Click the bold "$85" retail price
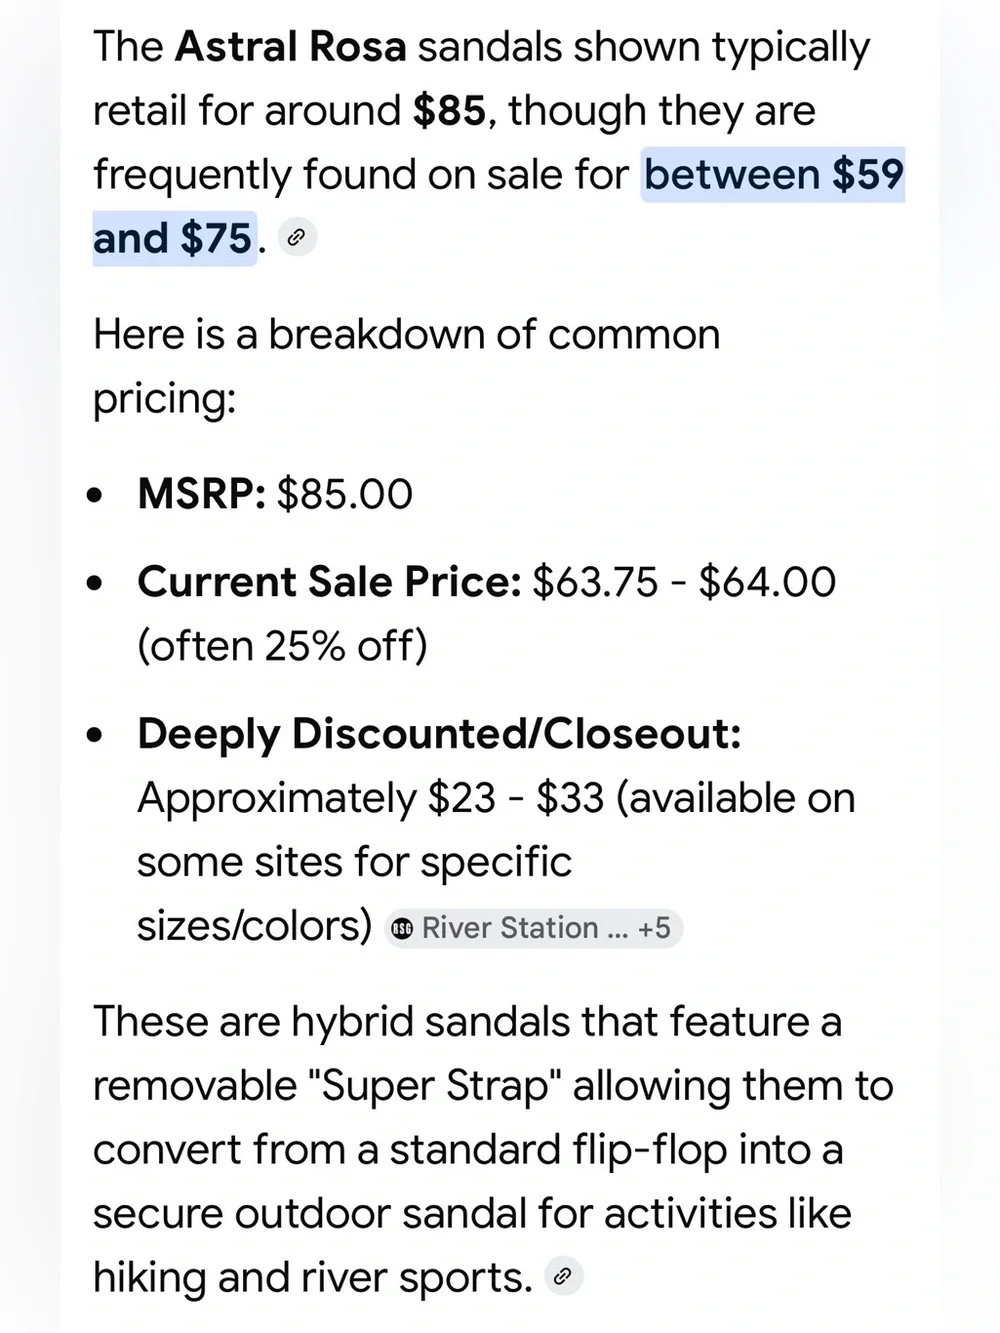This screenshot has height=1333, width=1000. [x=449, y=111]
